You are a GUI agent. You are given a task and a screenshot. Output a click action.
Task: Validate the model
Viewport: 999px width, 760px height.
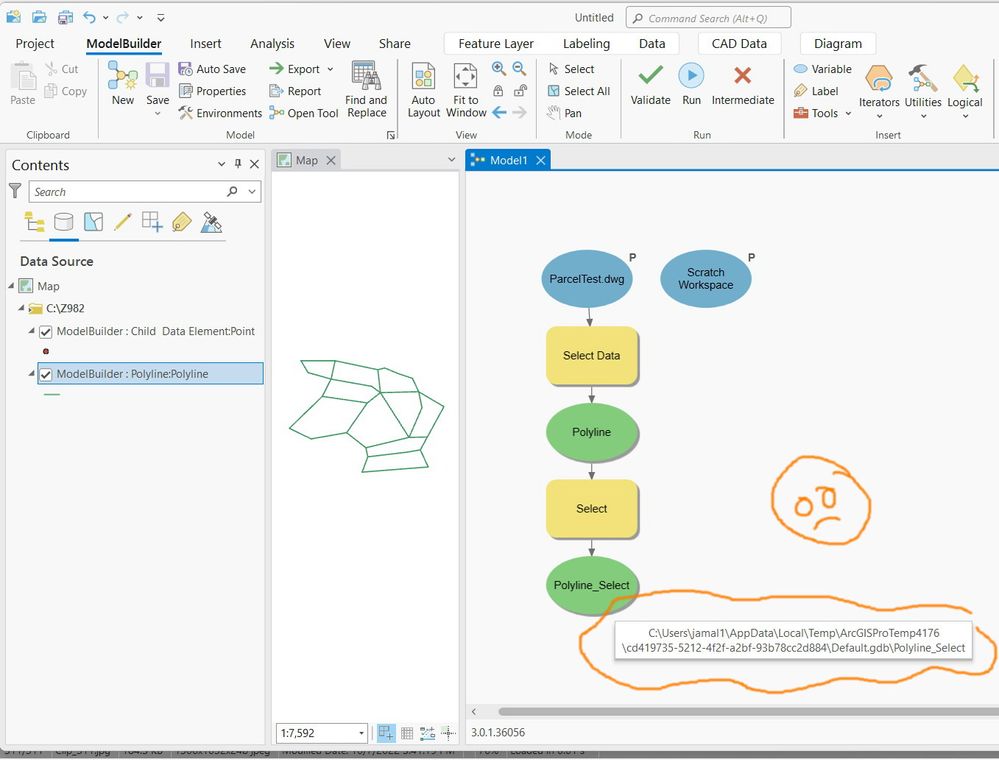(650, 84)
